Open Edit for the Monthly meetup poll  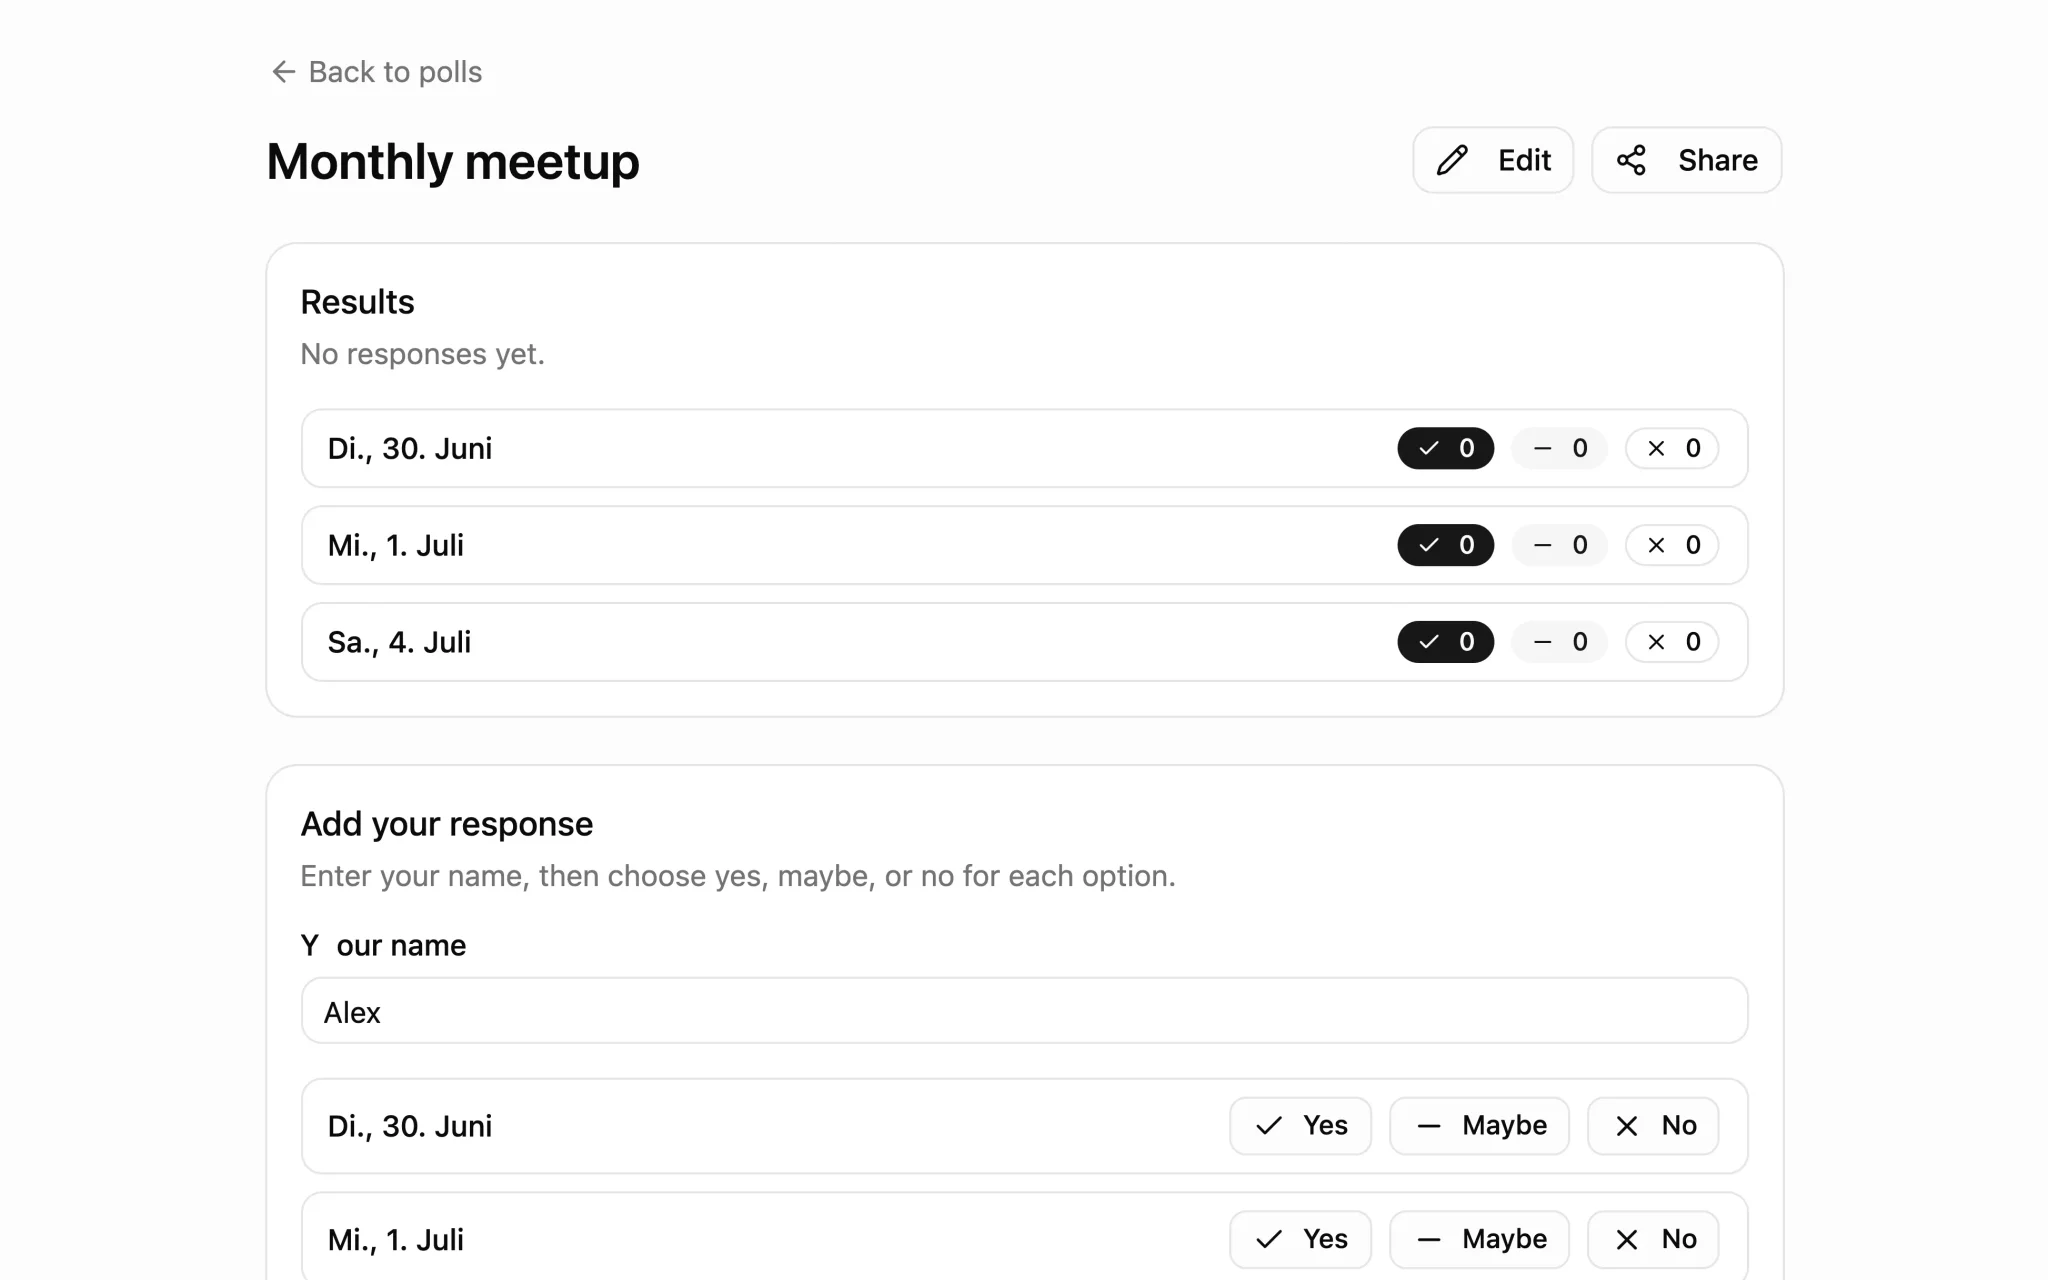point(1493,160)
